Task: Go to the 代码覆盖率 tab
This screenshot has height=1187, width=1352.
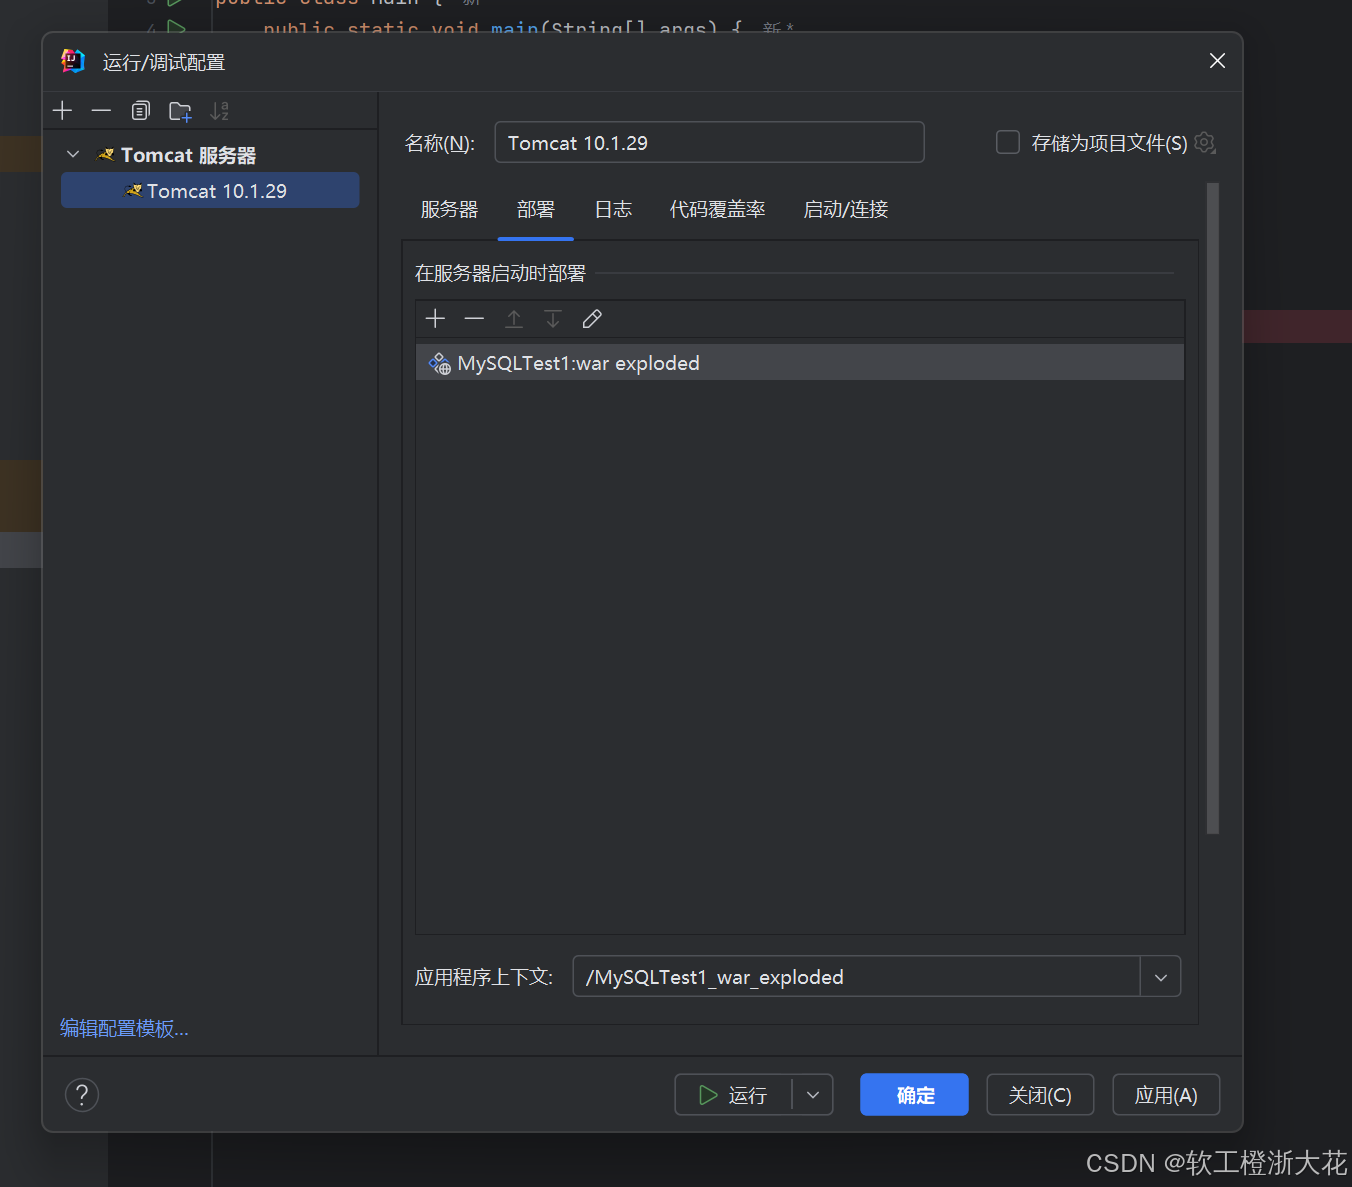Action: [717, 209]
